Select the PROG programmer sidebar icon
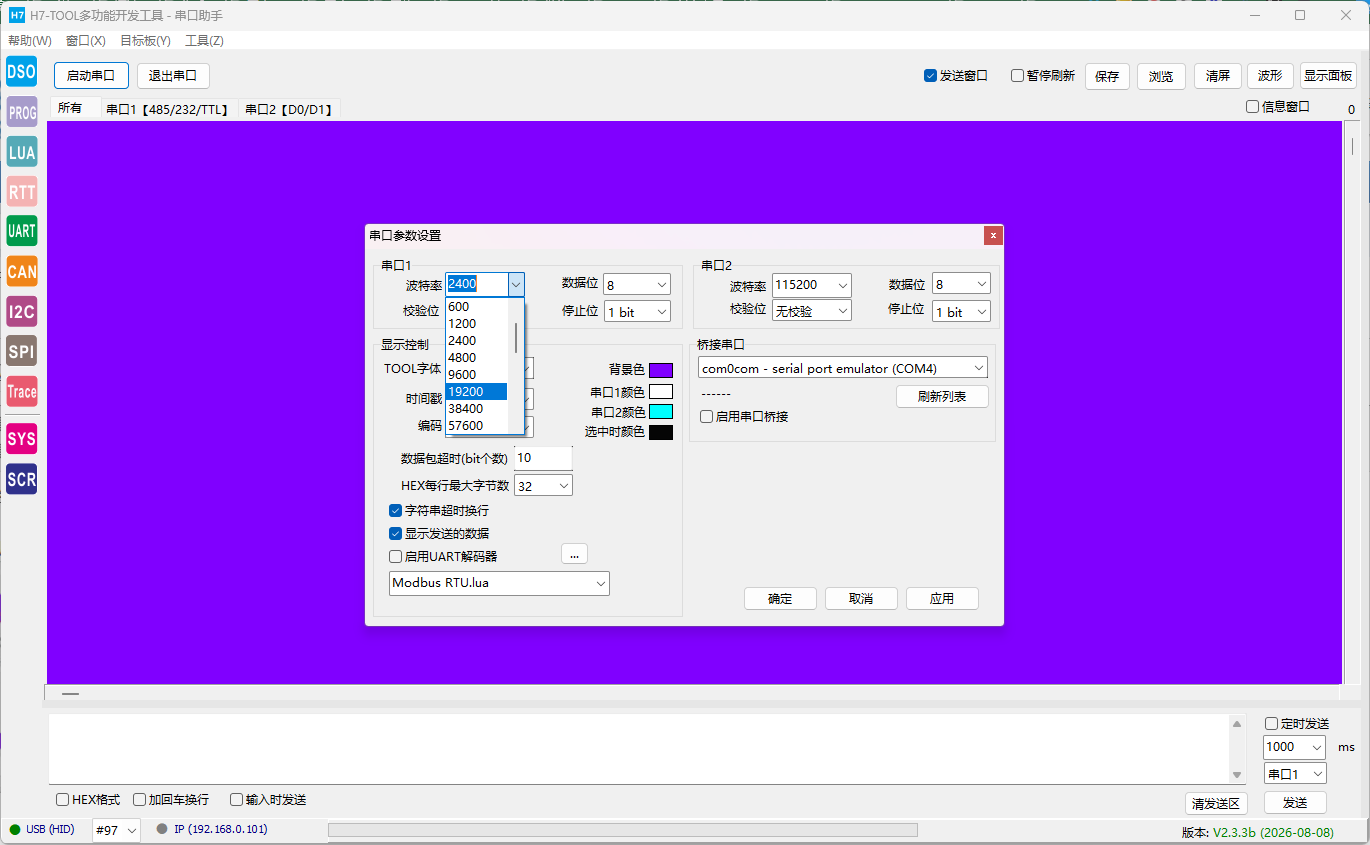Image resolution: width=1370 pixels, height=845 pixels. click(x=22, y=112)
